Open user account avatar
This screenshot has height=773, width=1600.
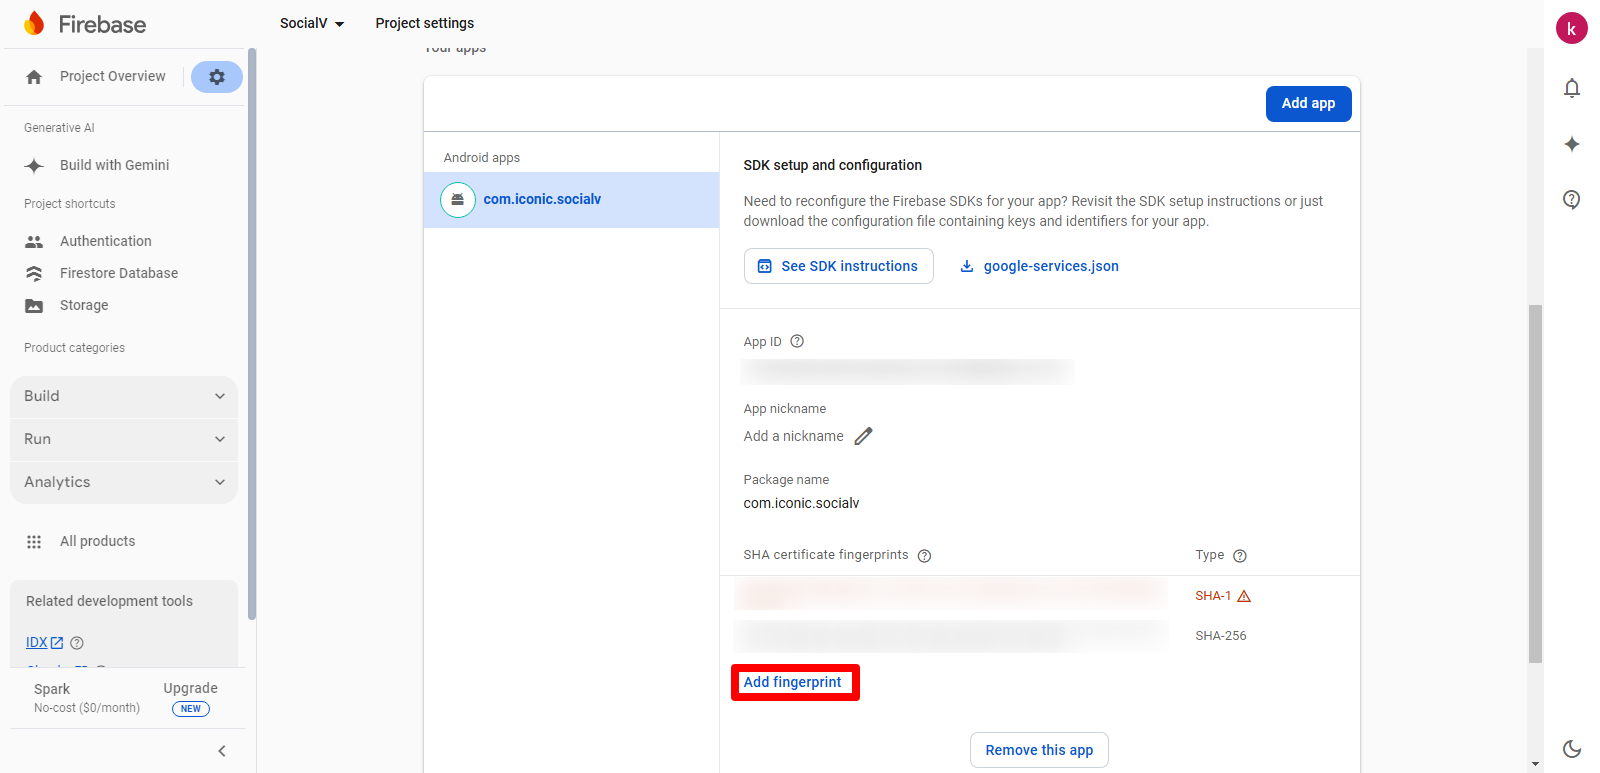(x=1571, y=29)
